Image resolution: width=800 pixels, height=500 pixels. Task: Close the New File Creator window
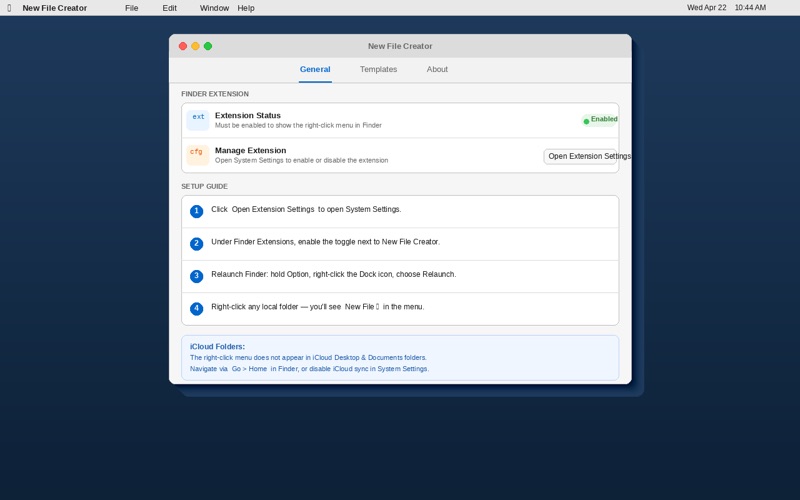tap(183, 46)
